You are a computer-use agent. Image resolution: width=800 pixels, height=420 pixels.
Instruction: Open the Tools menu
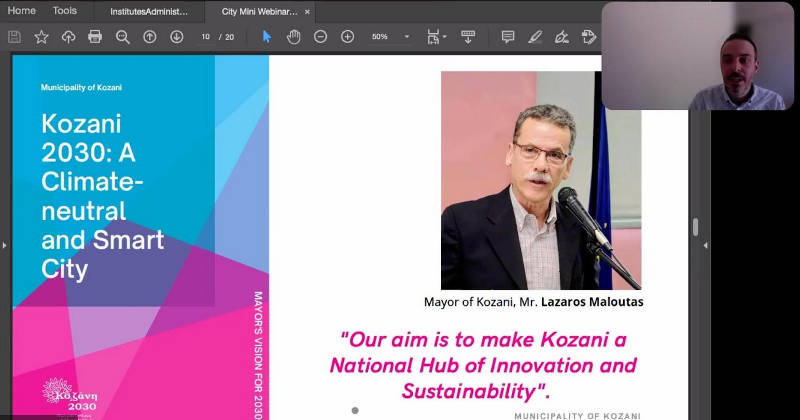[64, 11]
